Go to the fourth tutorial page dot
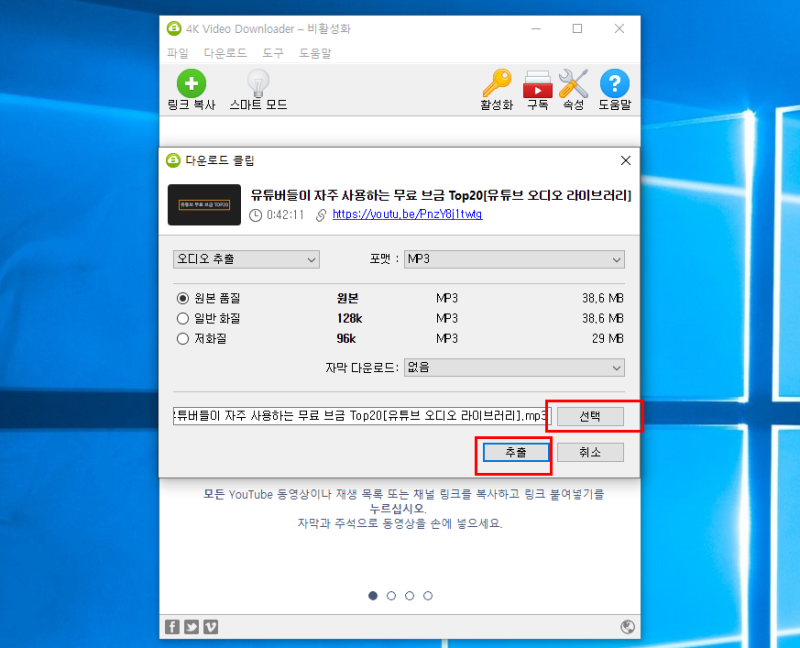 tap(428, 595)
